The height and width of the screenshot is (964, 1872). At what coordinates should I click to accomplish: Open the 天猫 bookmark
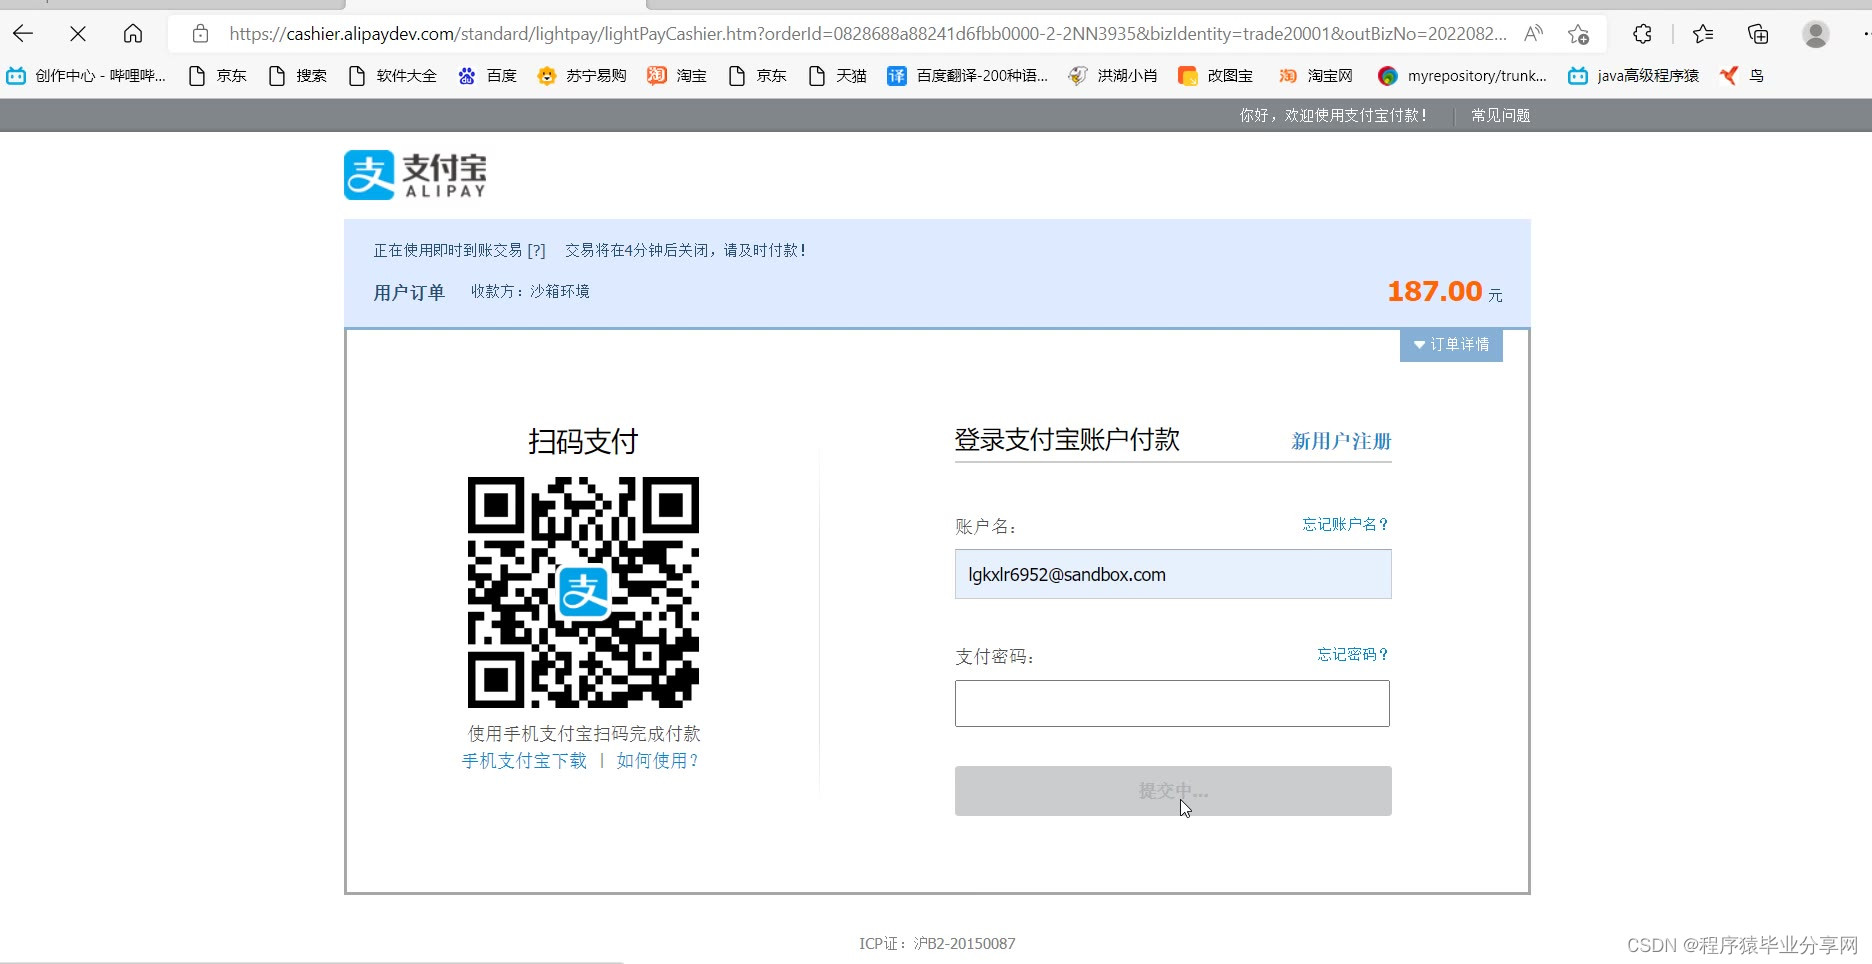[x=837, y=76]
